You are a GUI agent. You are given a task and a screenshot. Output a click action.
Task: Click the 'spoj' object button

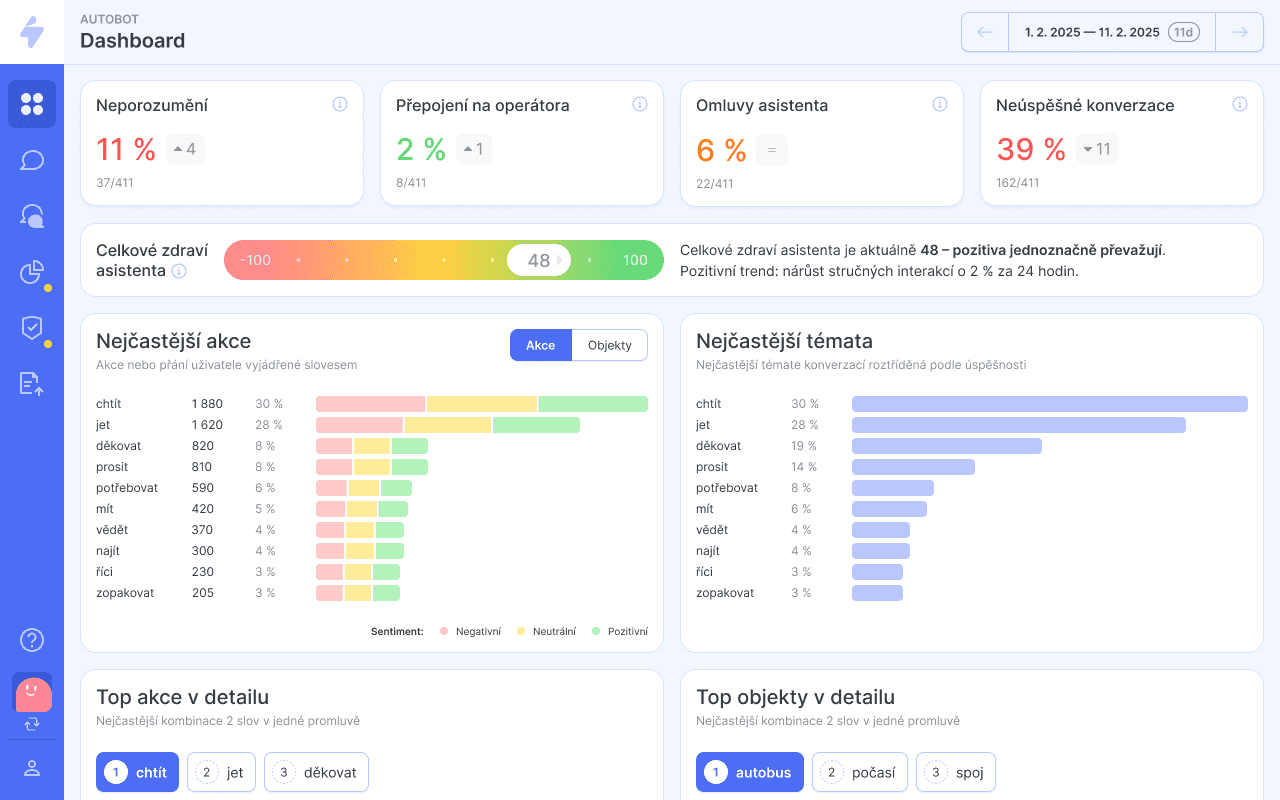(x=955, y=772)
